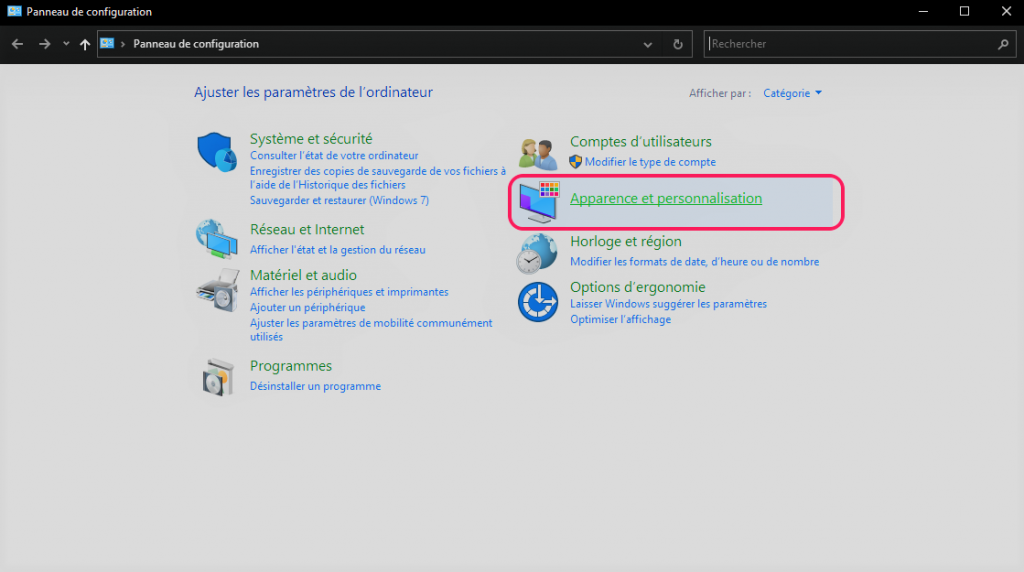Open Système et sécurité shield icon

[x=217, y=152]
